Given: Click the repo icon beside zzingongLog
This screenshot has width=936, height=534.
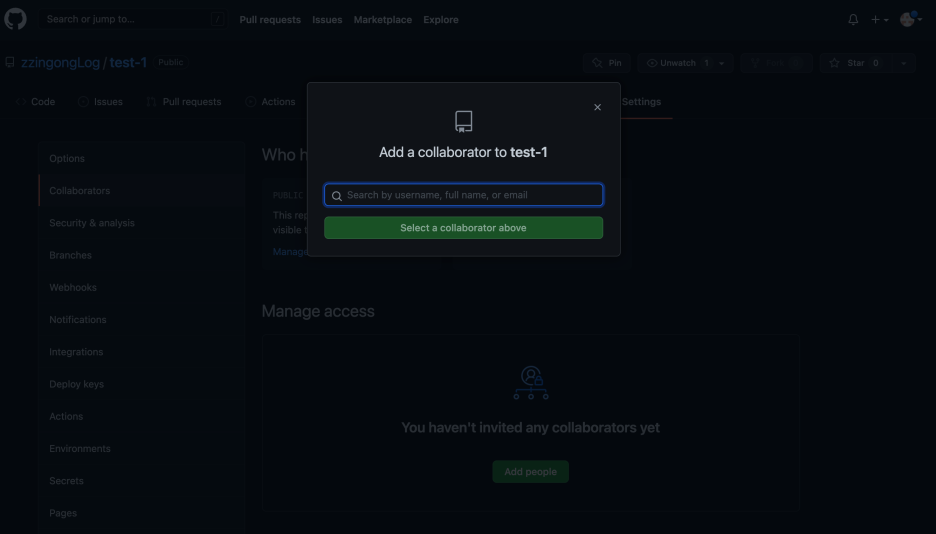Looking at the screenshot, I should pyautogui.click(x=10, y=63).
